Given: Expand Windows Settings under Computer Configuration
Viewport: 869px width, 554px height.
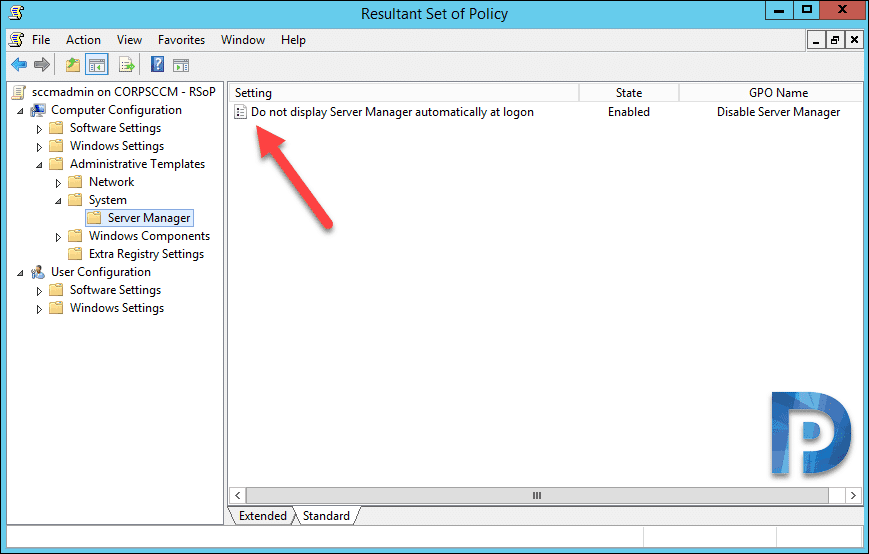Looking at the screenshot, I should (x=39, y=147).
